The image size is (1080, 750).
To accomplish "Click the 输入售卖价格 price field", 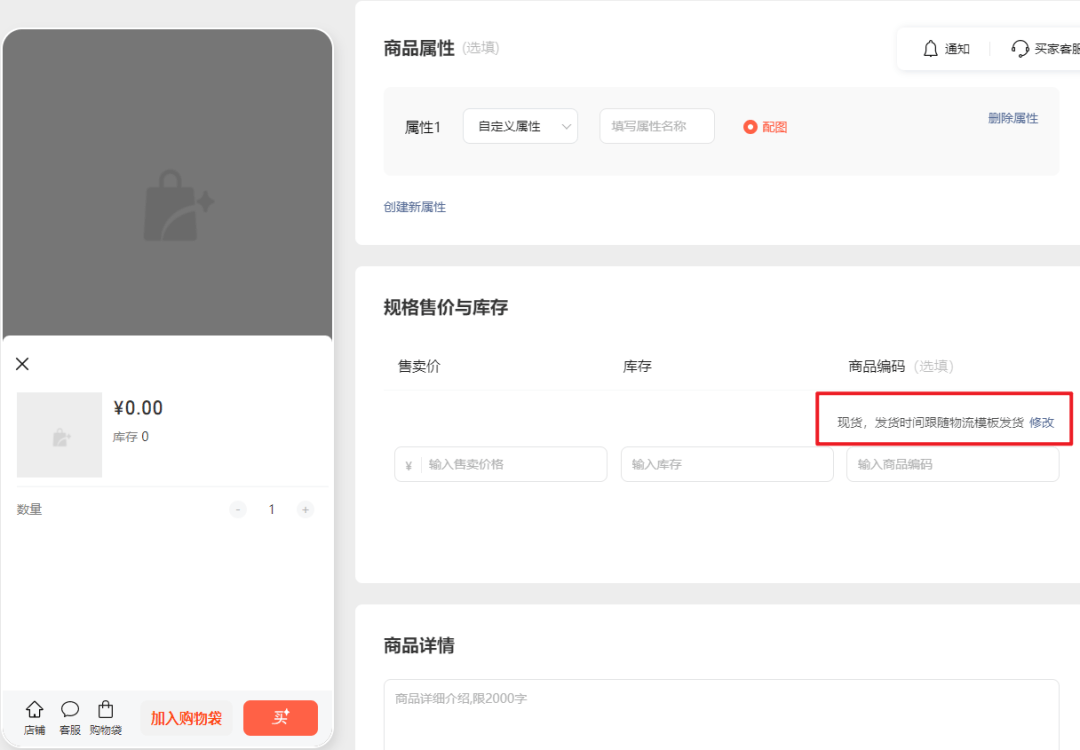I will [x=510, y=465].
